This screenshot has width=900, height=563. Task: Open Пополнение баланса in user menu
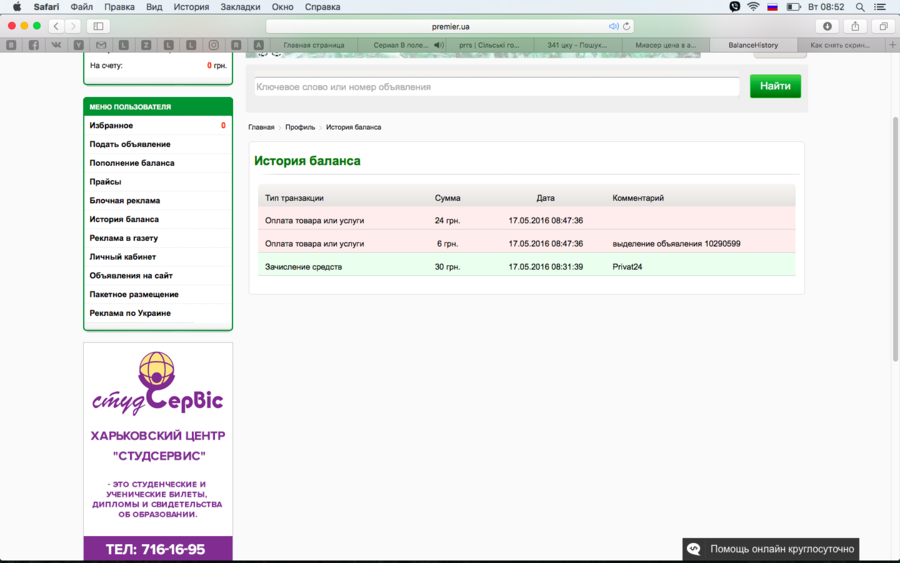pos(132,163)
